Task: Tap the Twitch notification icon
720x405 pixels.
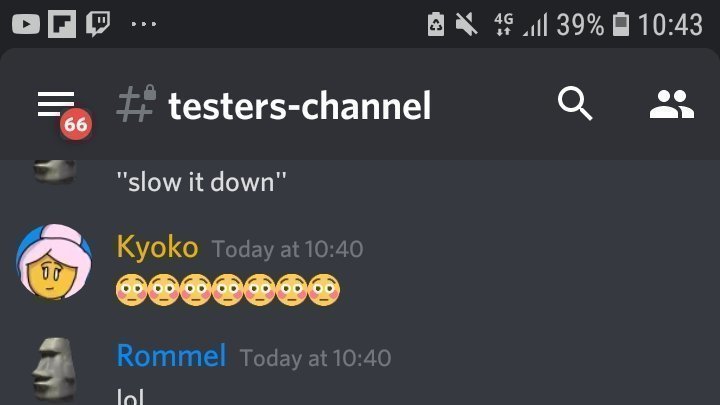Action: (x=98, y=24)
